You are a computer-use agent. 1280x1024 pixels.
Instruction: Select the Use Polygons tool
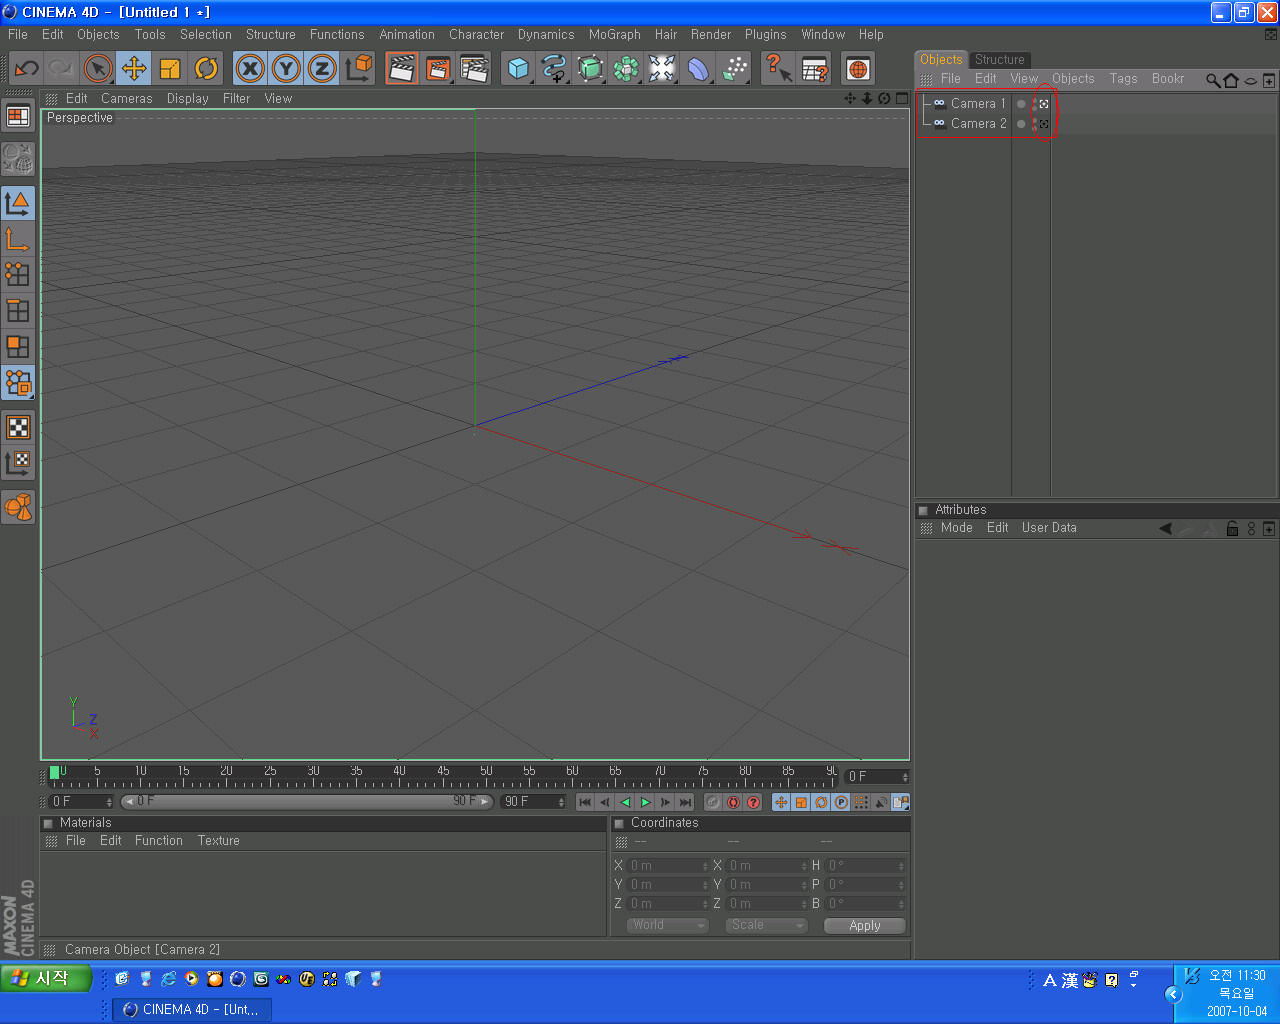click(18, 347)
